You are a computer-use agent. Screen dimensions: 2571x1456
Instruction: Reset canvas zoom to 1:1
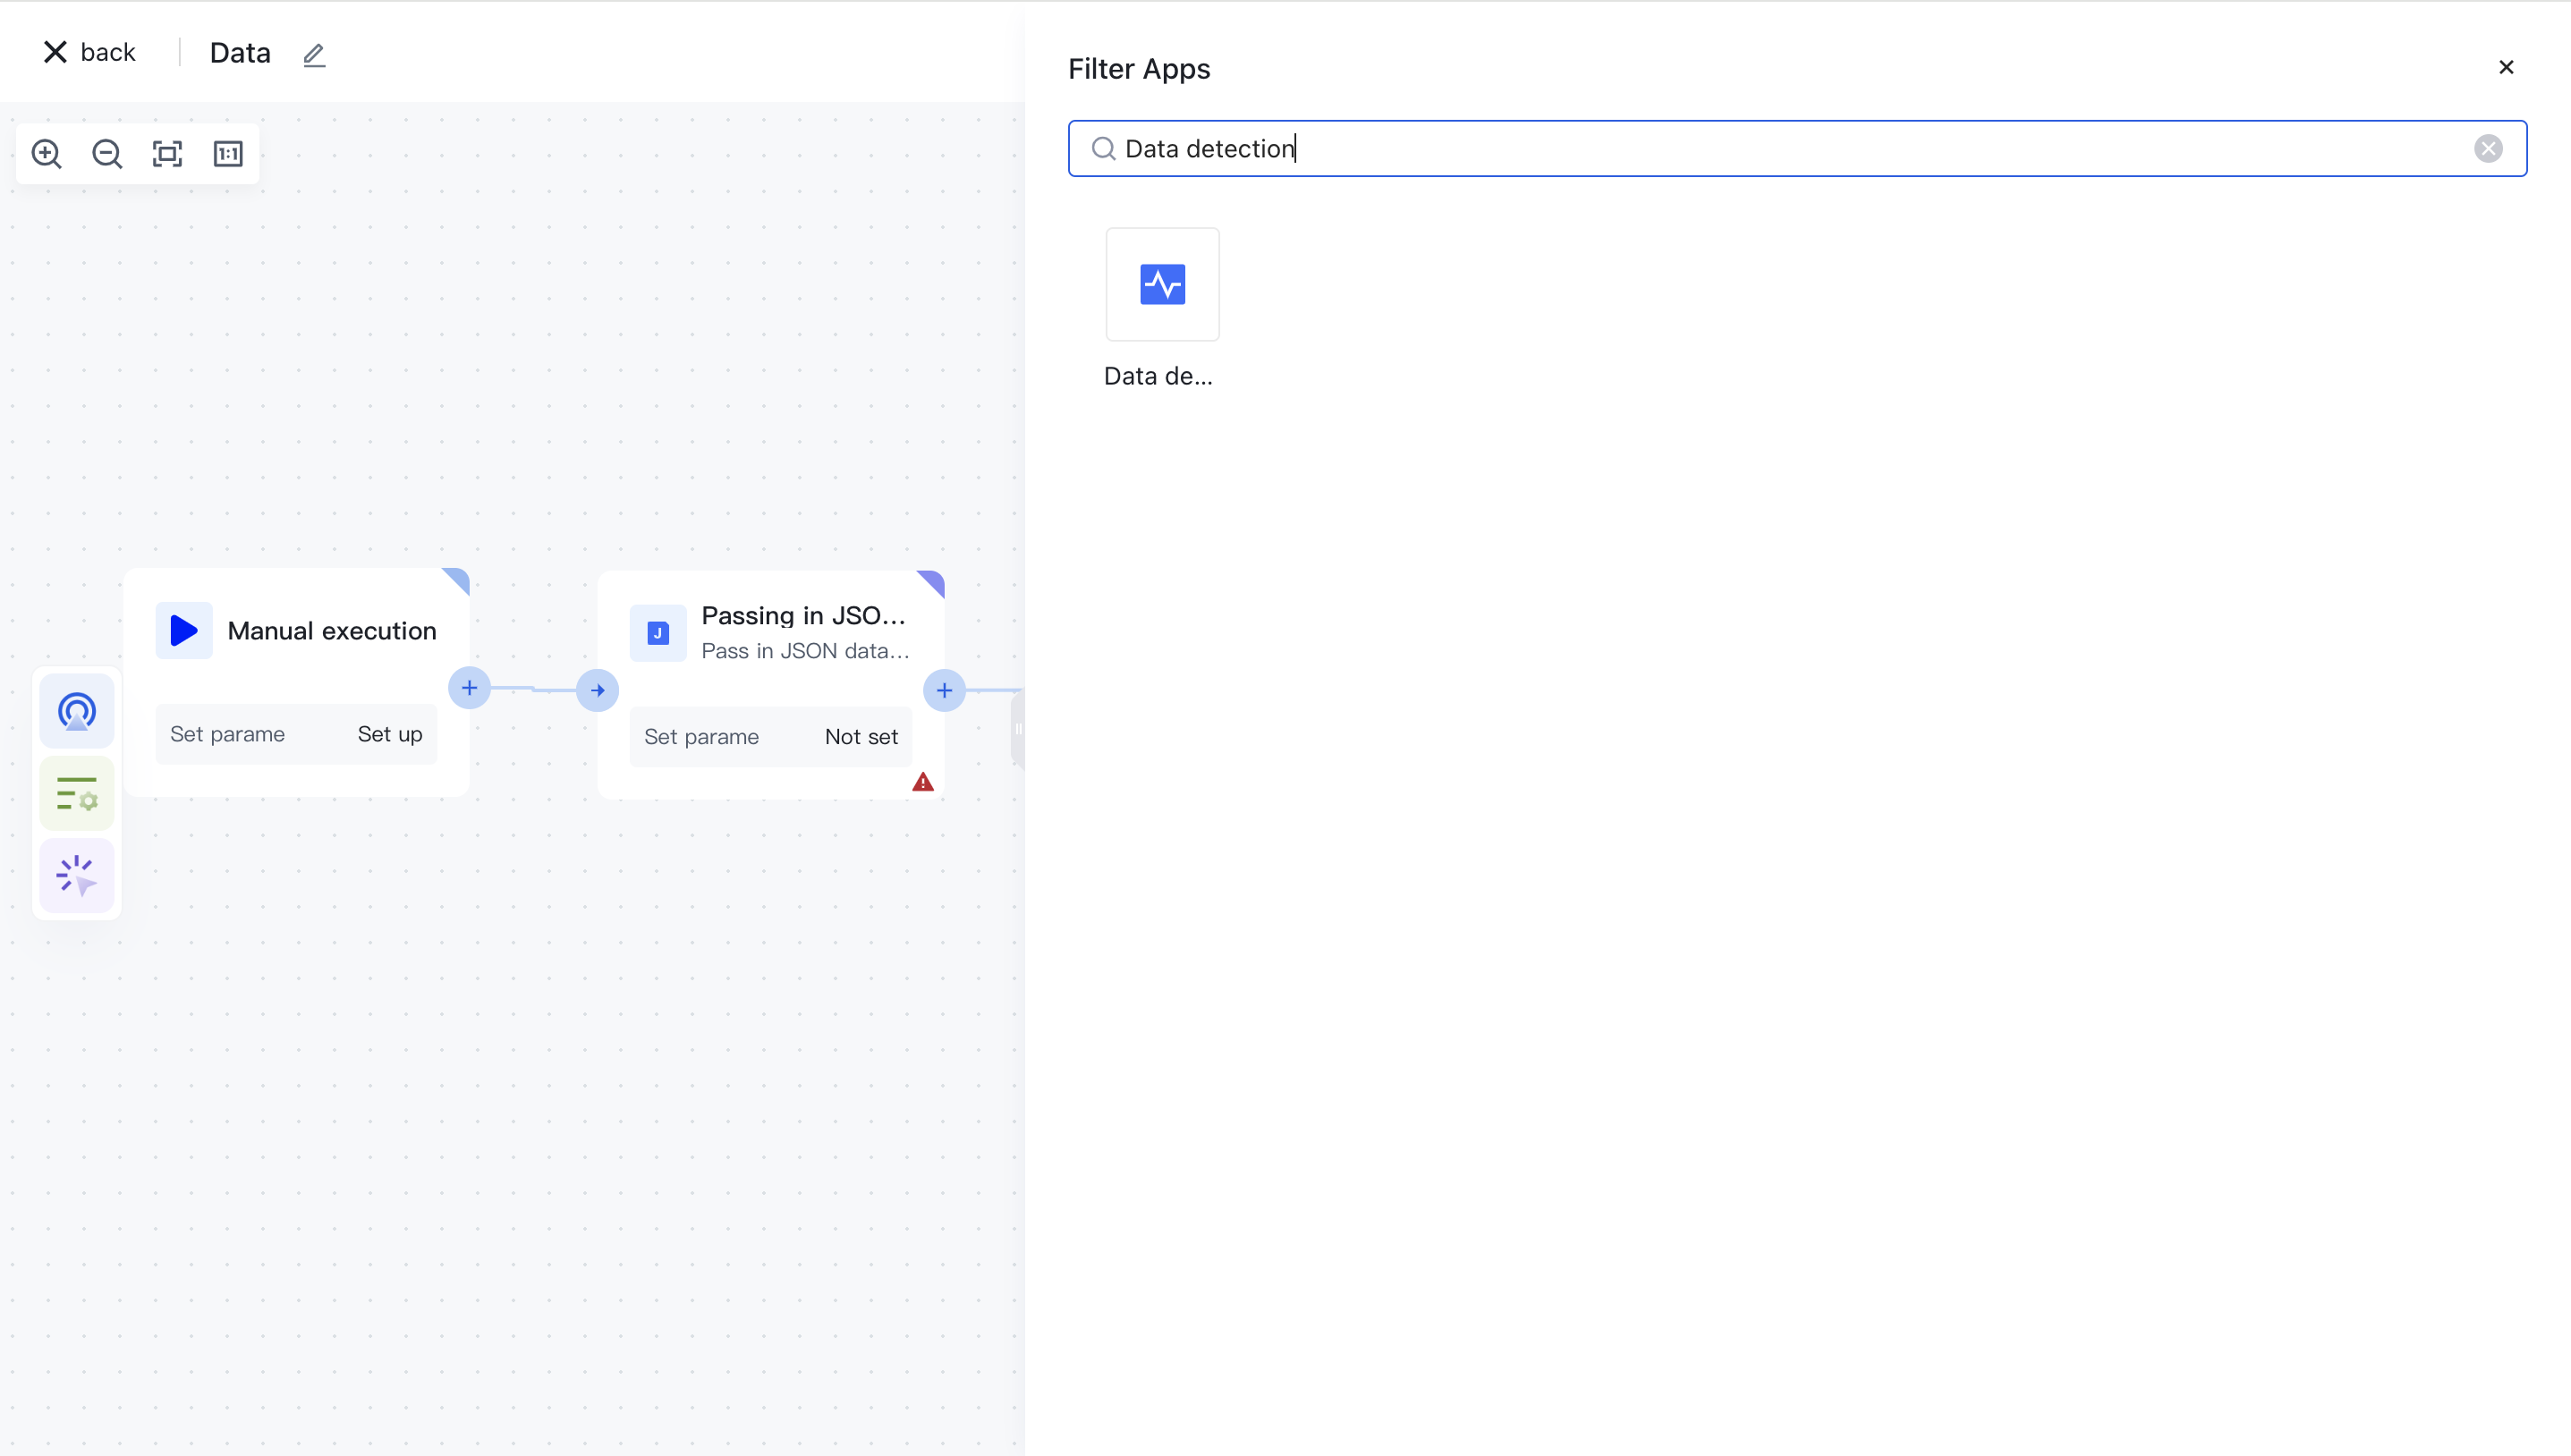[228, 153]
